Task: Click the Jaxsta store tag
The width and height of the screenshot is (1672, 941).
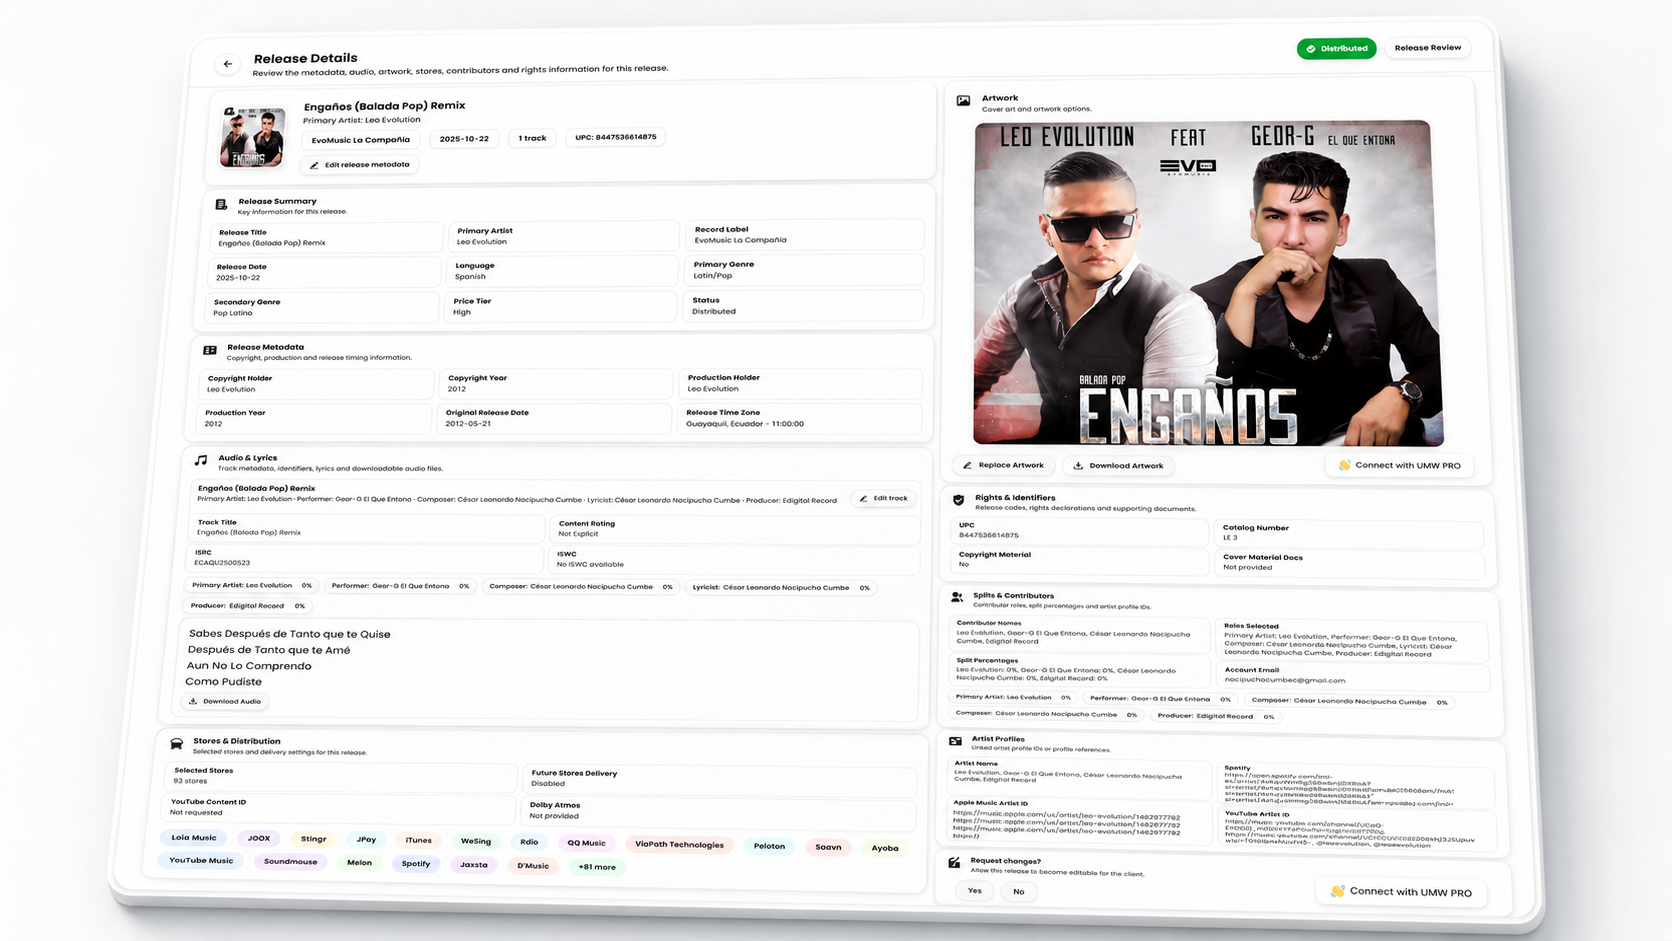Action: tap(474, 864)
